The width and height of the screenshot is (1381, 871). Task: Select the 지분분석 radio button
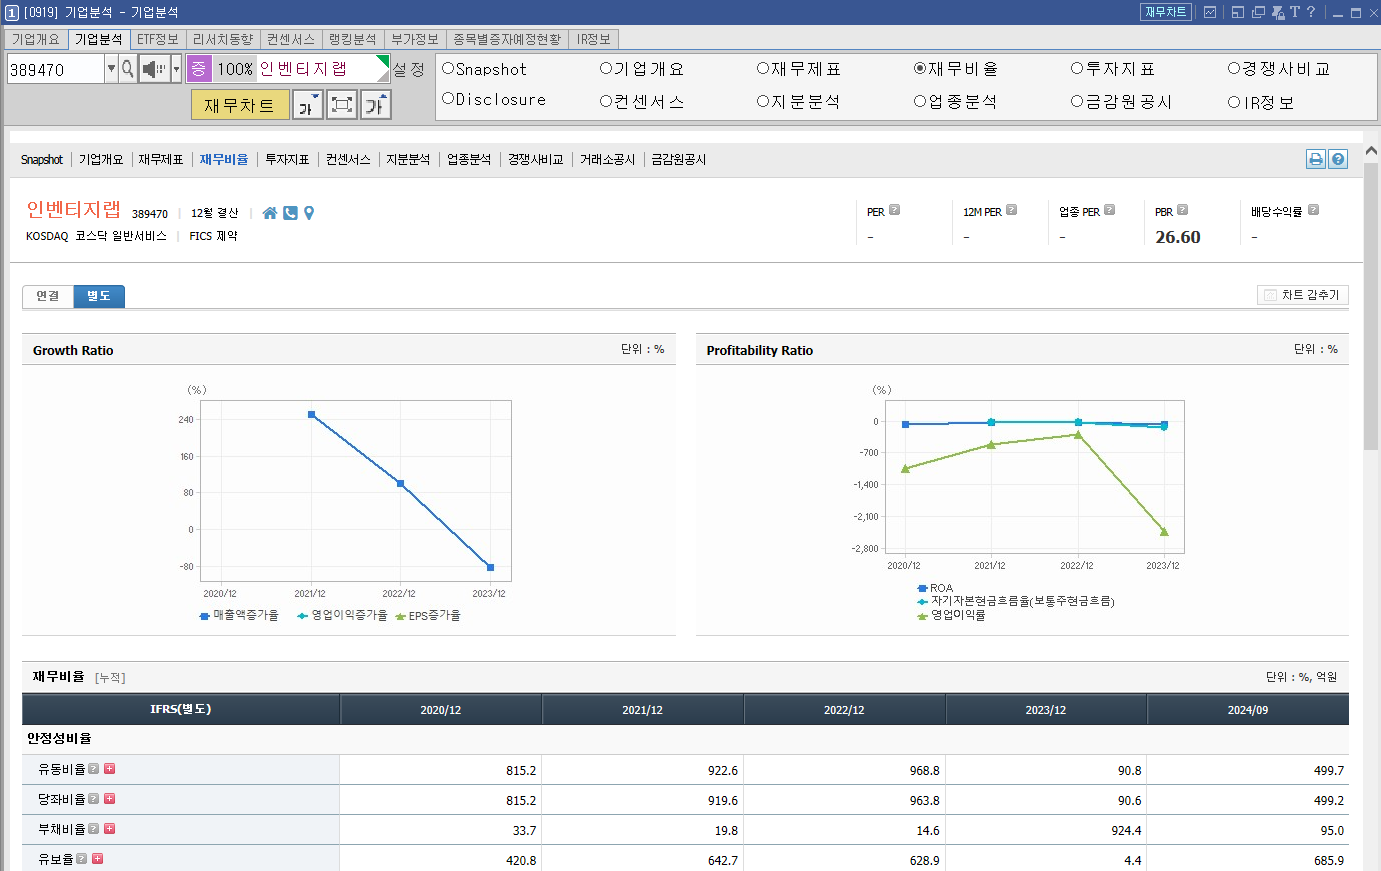(763, 101)
